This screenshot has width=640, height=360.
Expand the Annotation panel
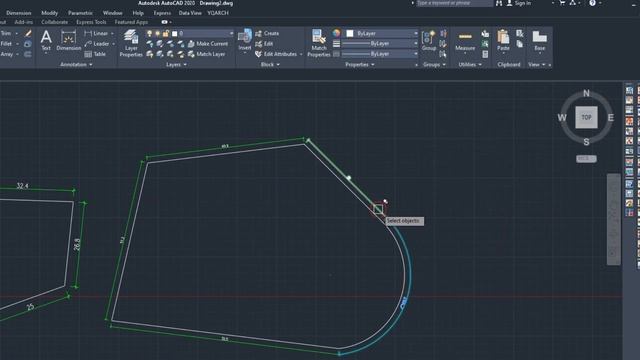coord(76,64)
